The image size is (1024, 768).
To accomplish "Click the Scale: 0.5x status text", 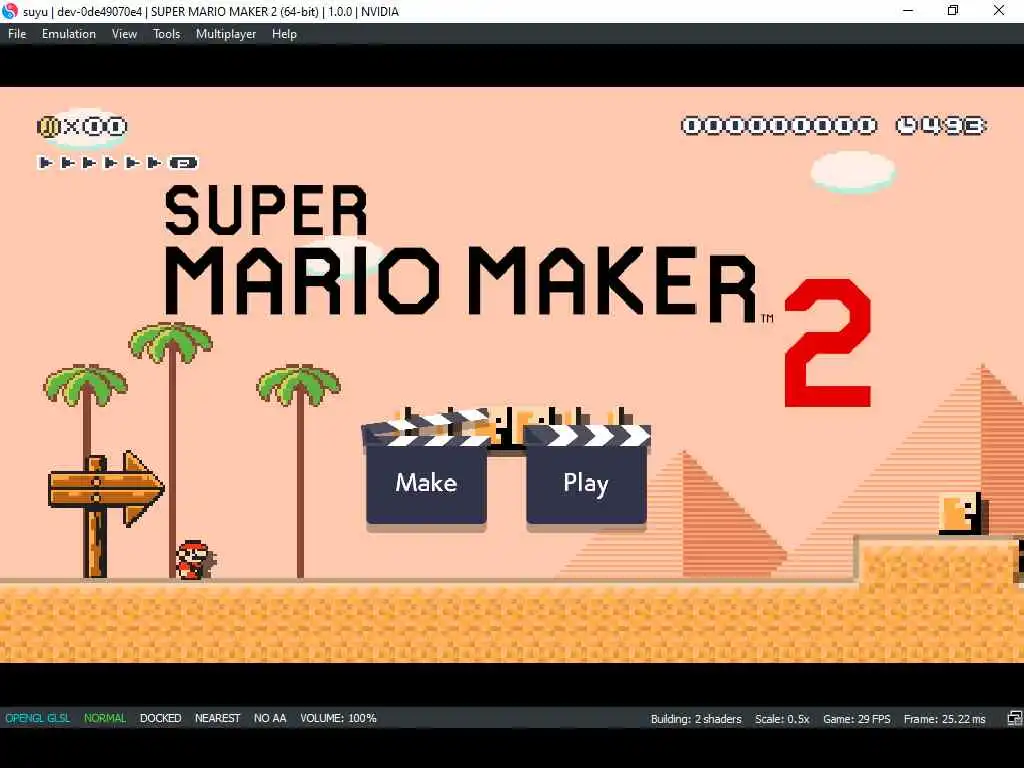I will (782, 719).
